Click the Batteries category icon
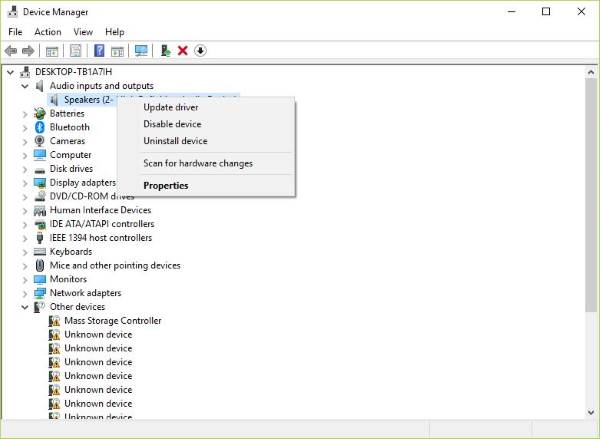600x439 pixels. click(39, 113)
